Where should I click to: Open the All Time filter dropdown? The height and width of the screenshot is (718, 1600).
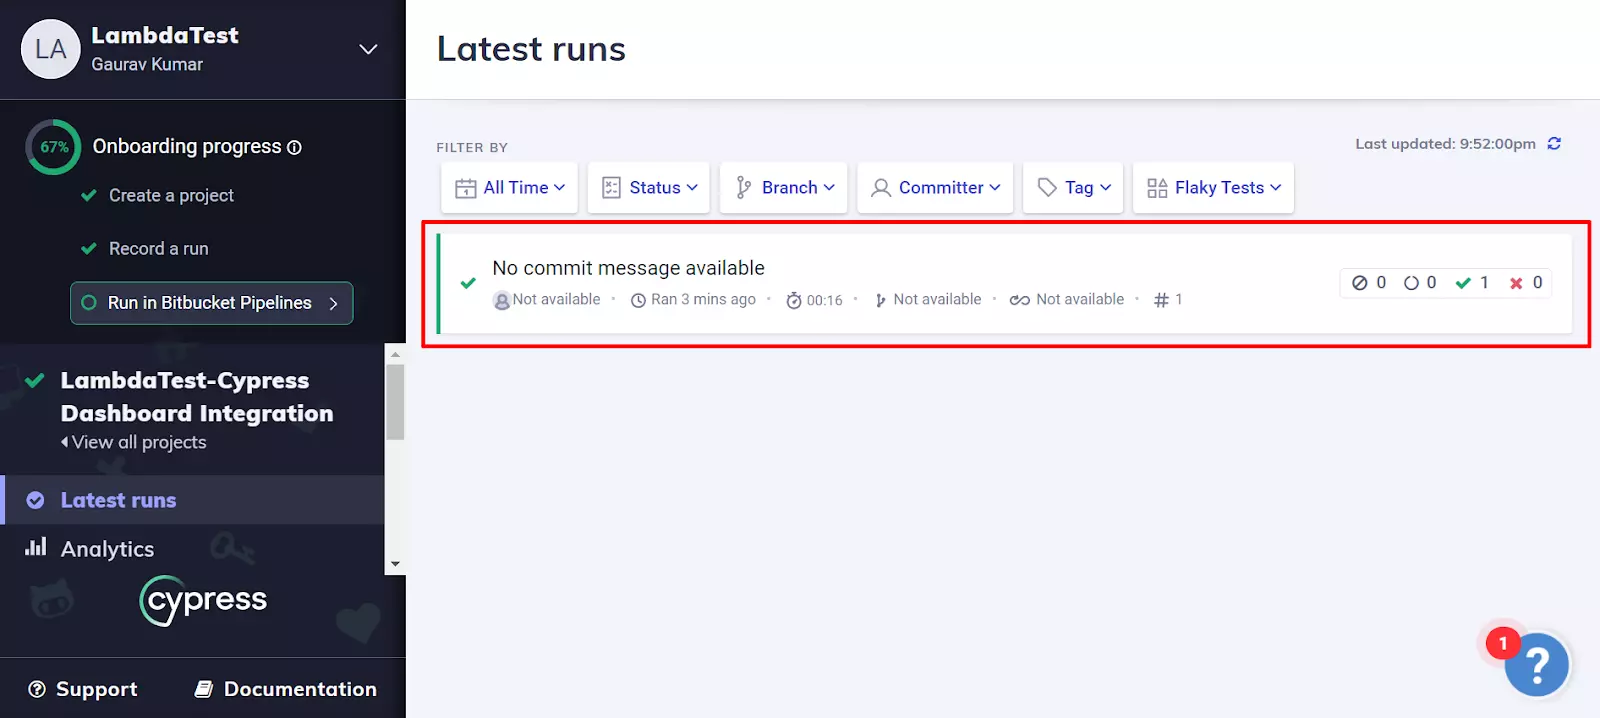tap(509, 188)
